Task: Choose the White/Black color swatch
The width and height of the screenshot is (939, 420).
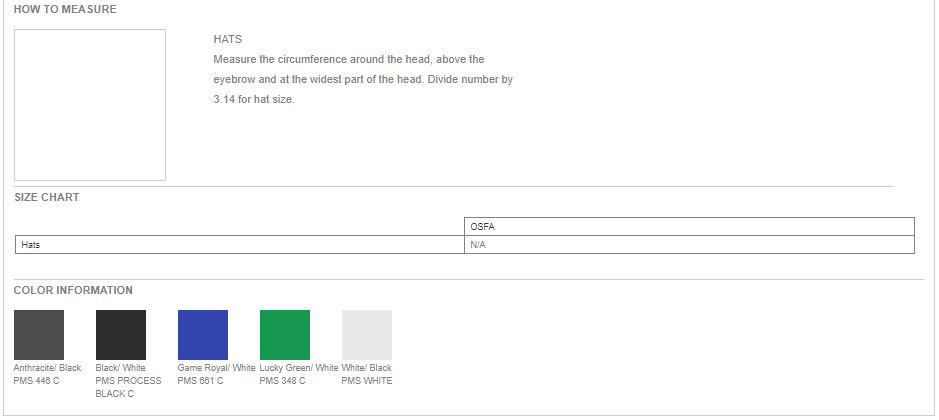Action: pos(367,335)
